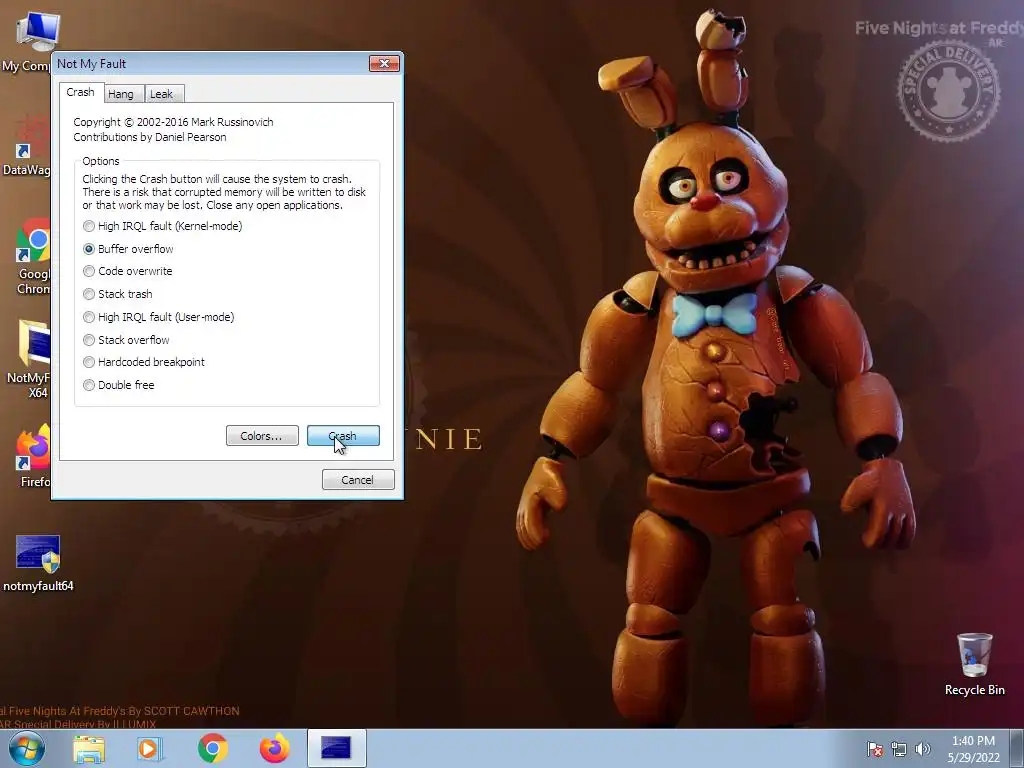Close the Not My Fault window
The height and width of the screenshot is (768, 1024).
coord(384,63)
